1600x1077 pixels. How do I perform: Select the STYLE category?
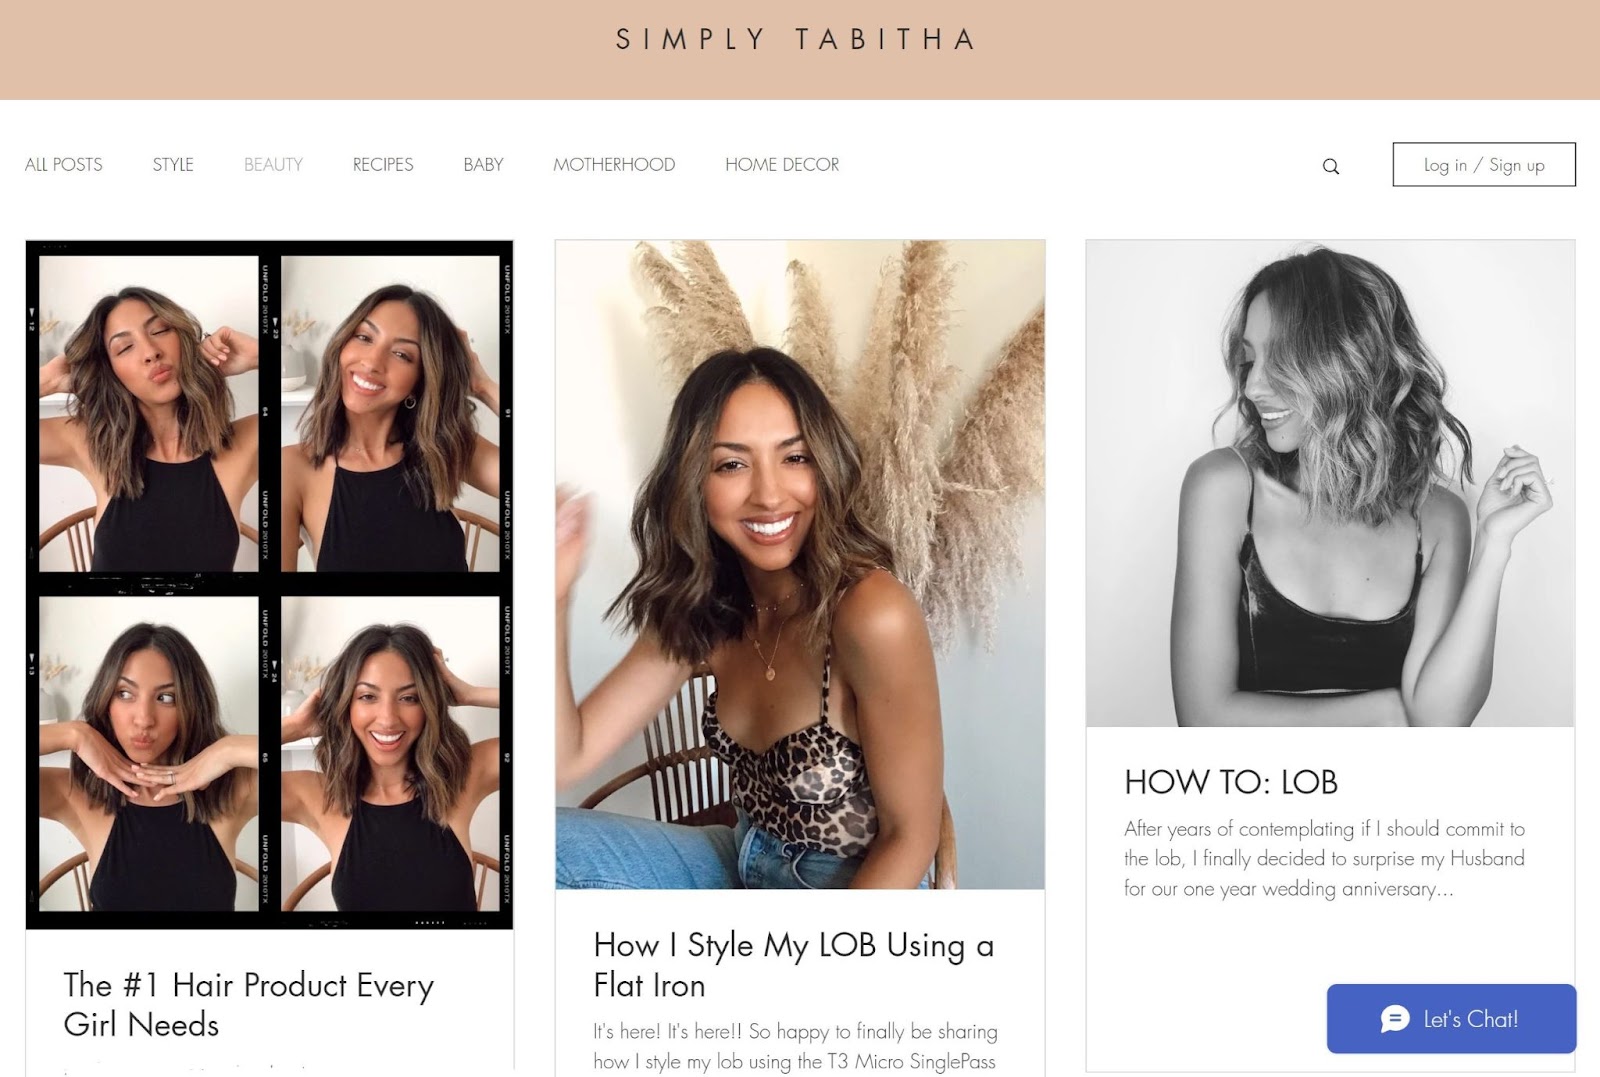173,165
